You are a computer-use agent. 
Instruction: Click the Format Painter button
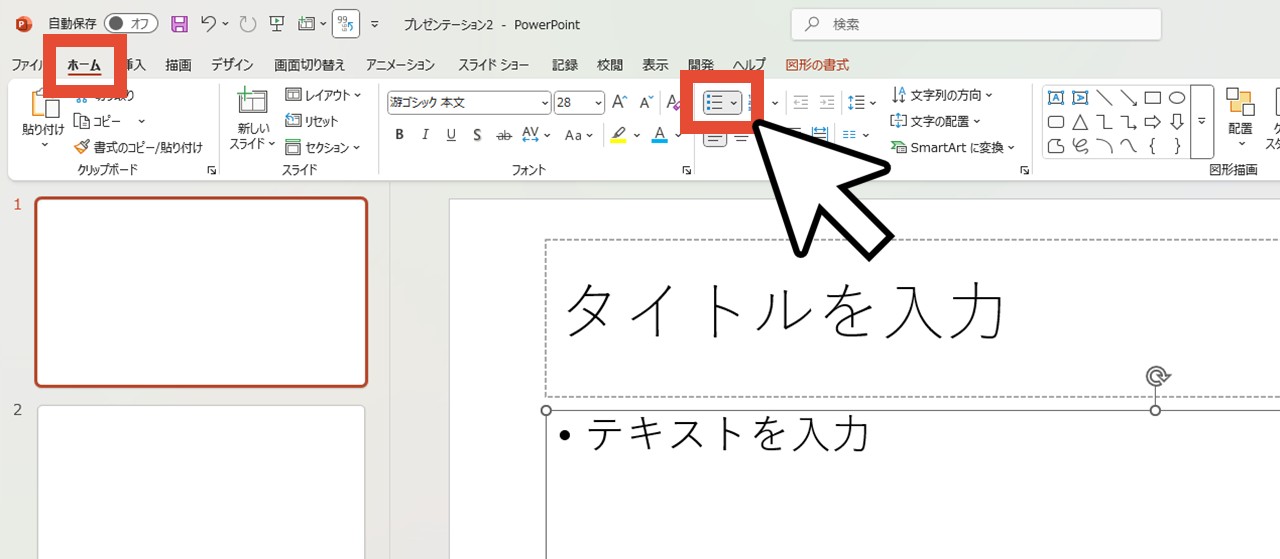[x=138, y=147]
